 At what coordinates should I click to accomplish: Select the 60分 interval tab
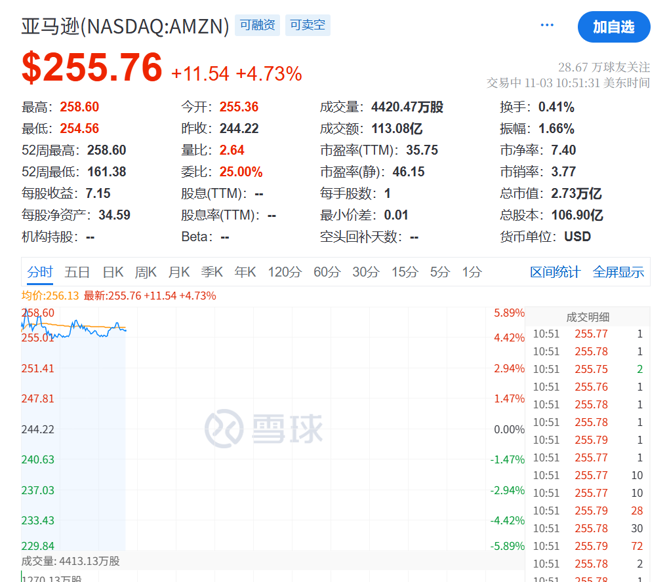click(x=327, y=272)
